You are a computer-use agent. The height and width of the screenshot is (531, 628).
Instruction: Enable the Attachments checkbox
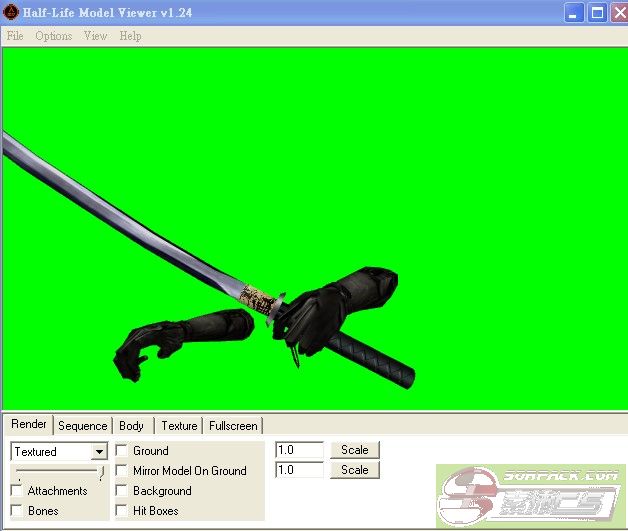click(17, 491)
